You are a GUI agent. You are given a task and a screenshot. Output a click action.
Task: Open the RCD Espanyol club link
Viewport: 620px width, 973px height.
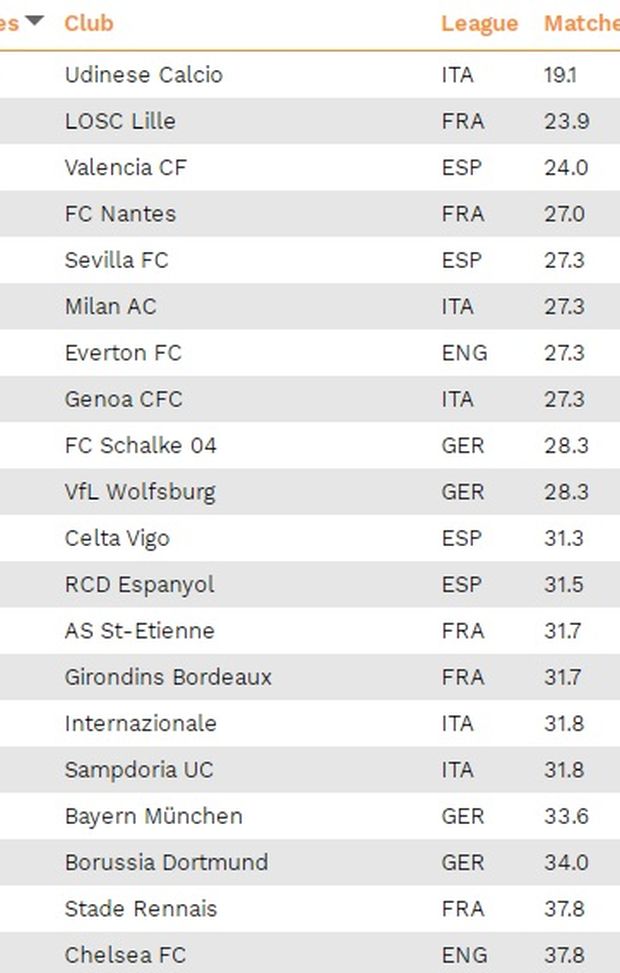point(139,584)
